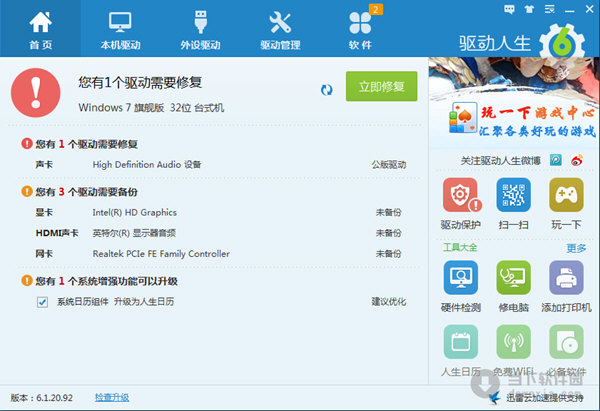This screenshot has height=411, width=600.
Task: Click the 驱动人生 6 logo
Action: pos(522,41)
